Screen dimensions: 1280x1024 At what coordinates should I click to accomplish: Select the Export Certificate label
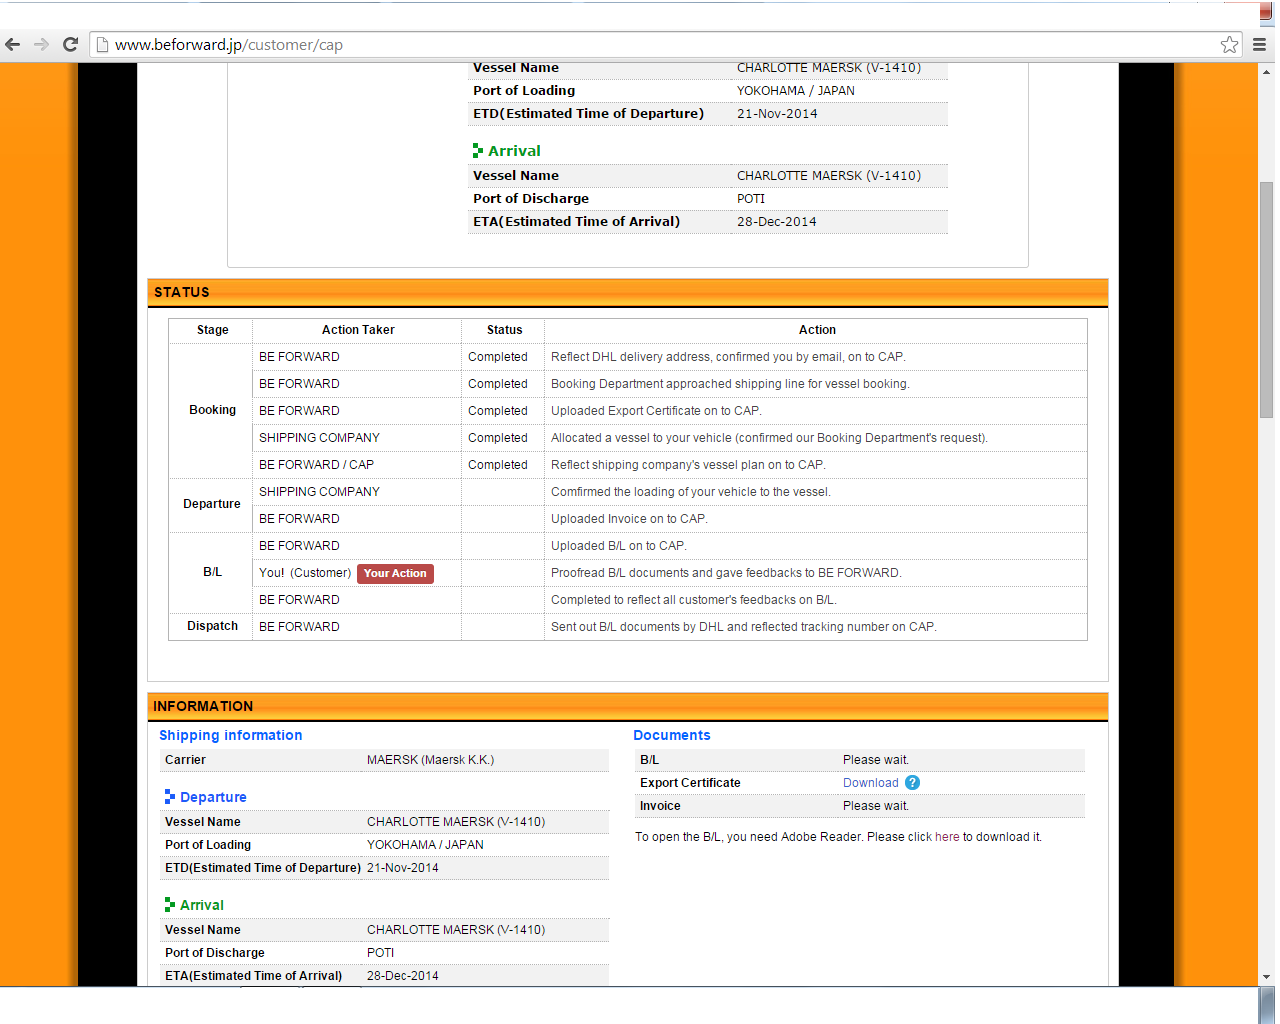click(x=690, y=783)
